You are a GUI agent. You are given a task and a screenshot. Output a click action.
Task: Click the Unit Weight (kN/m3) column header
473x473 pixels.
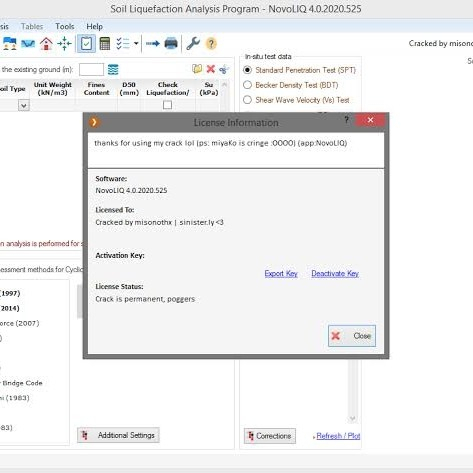coord(52,89)
